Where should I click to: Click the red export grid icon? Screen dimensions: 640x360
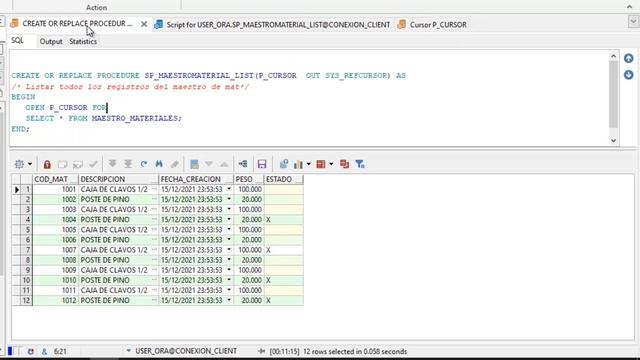pyautogui.click(x=321, y=164)
